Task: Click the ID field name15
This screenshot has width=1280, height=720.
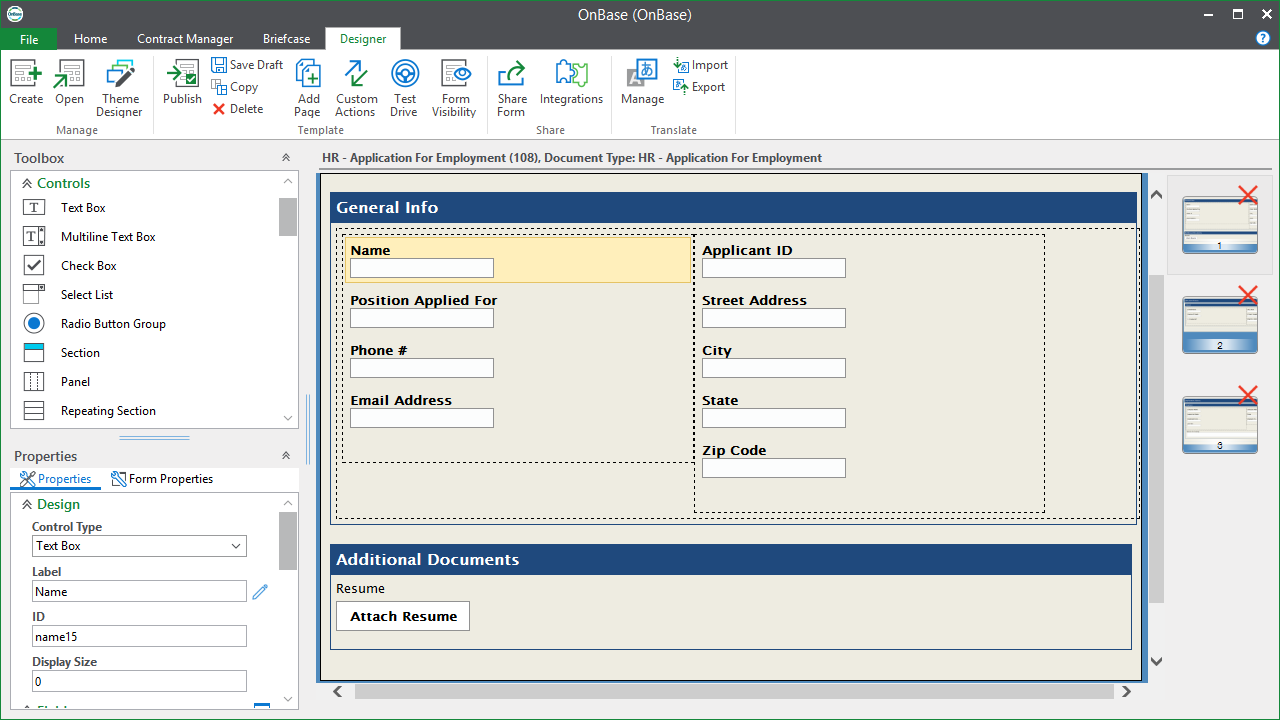Action: 139,636
